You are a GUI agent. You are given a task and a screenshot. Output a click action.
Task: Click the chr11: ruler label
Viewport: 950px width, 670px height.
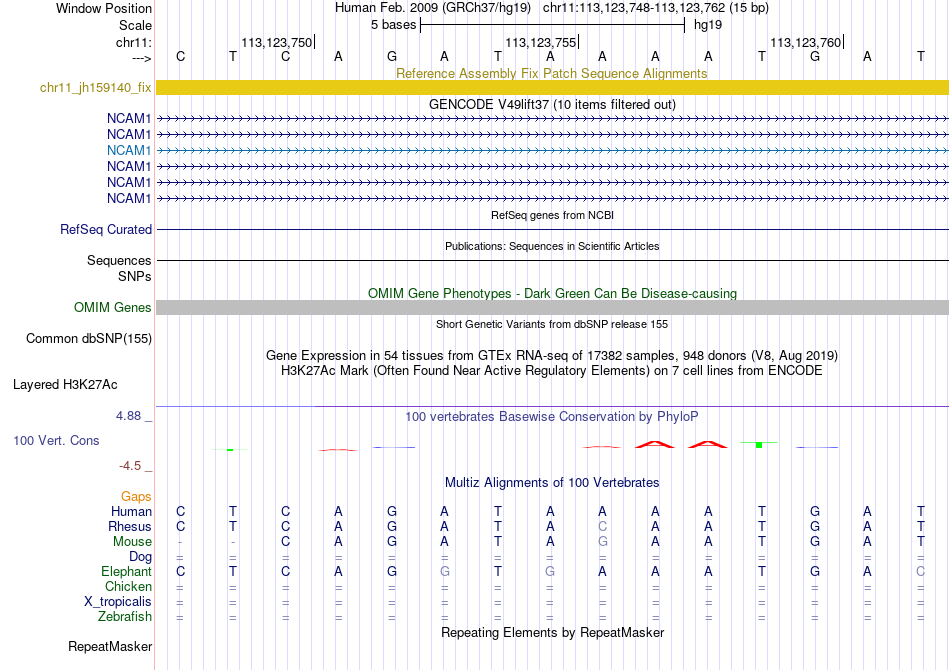click(x=133, y=42)
